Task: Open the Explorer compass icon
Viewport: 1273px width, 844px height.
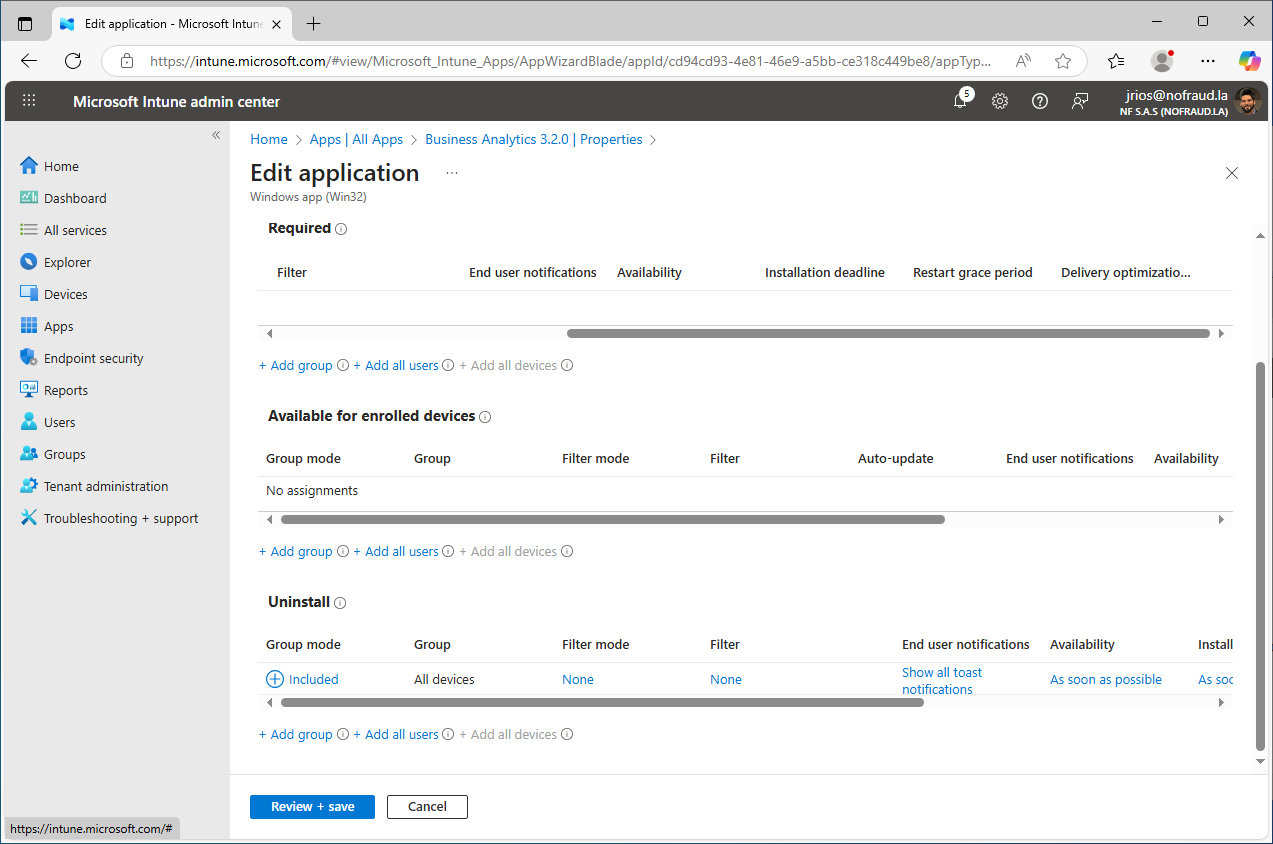Action: point(29,262)
